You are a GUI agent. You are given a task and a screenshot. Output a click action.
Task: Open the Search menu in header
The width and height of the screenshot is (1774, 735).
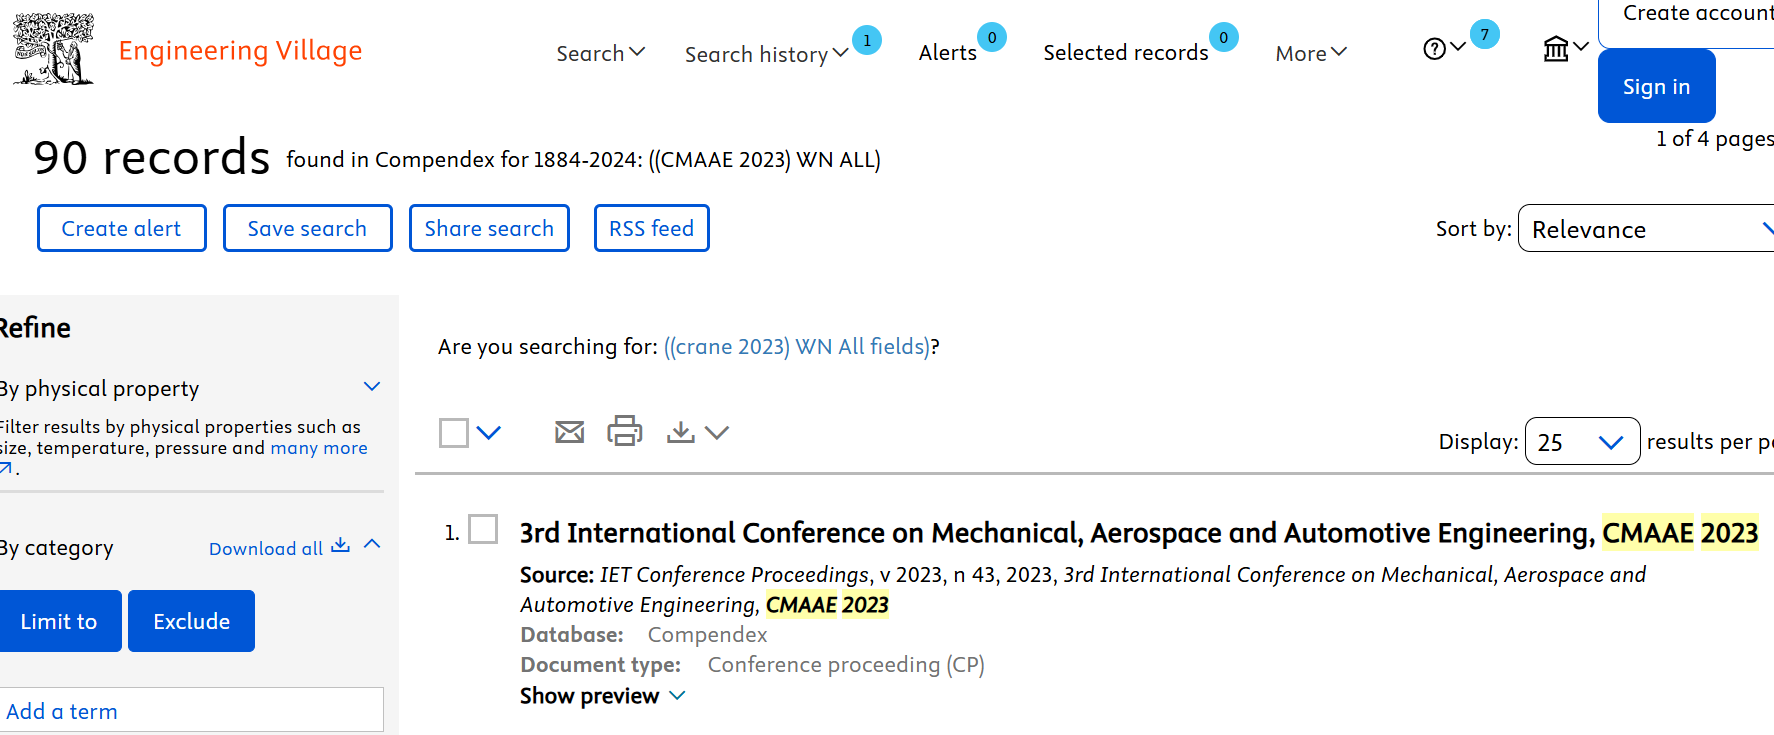600,53
